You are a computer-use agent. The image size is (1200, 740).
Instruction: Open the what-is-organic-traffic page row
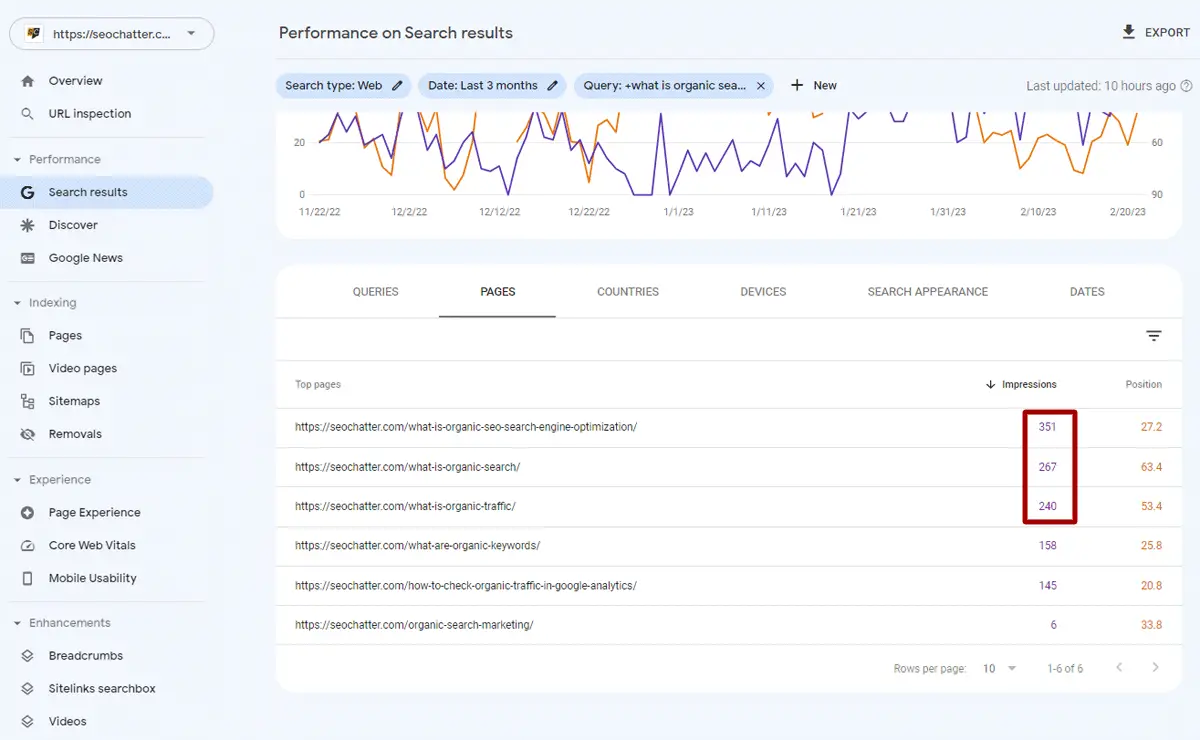729,507
